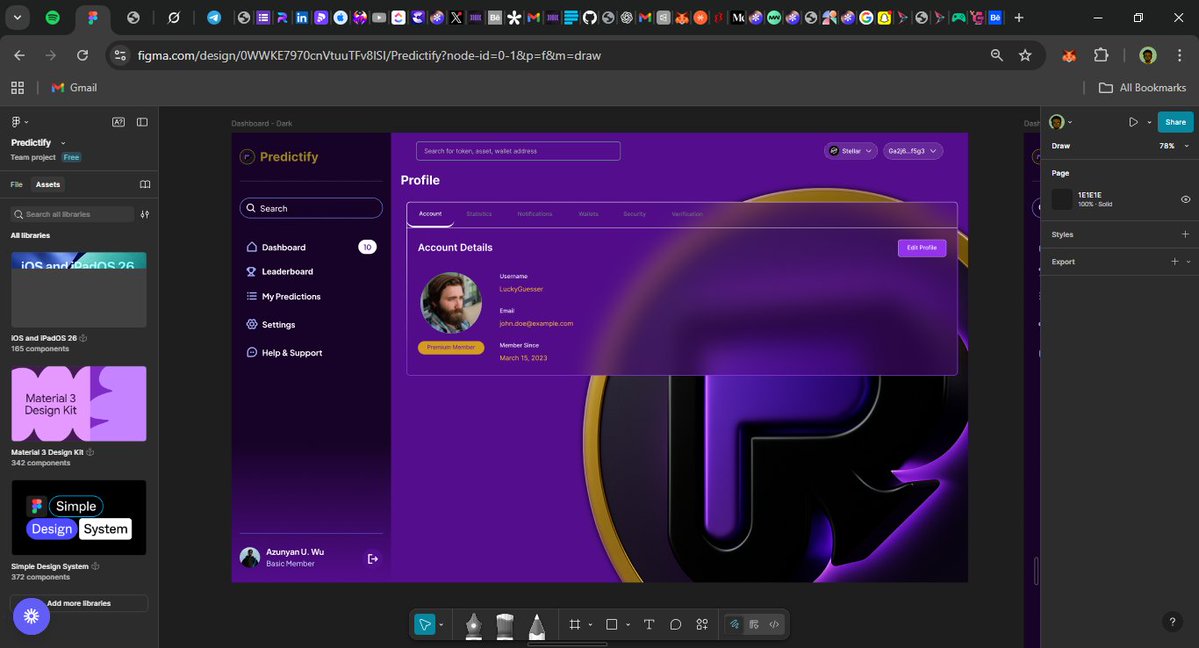
Task: Open the user avatar dropdown in Figma panel
Action: click(x=1061, y=122)
